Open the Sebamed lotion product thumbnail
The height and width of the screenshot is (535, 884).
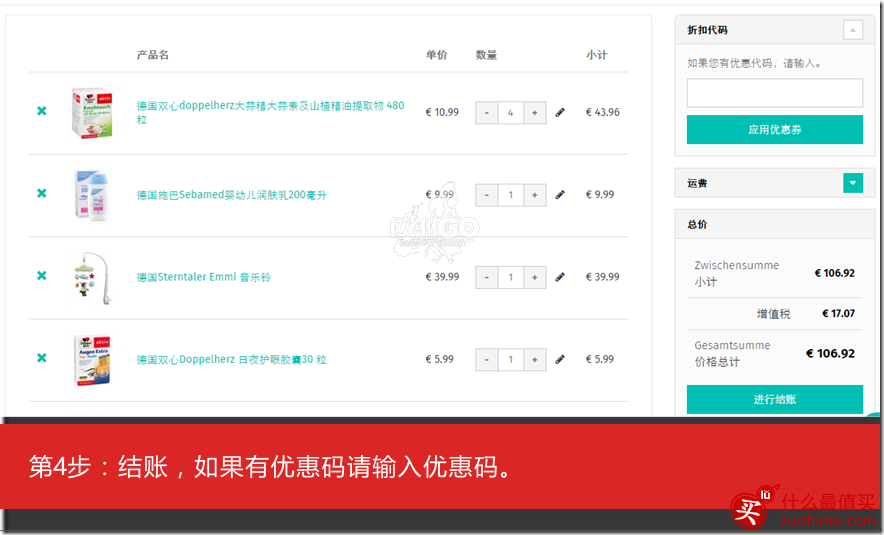pos(92,195)
